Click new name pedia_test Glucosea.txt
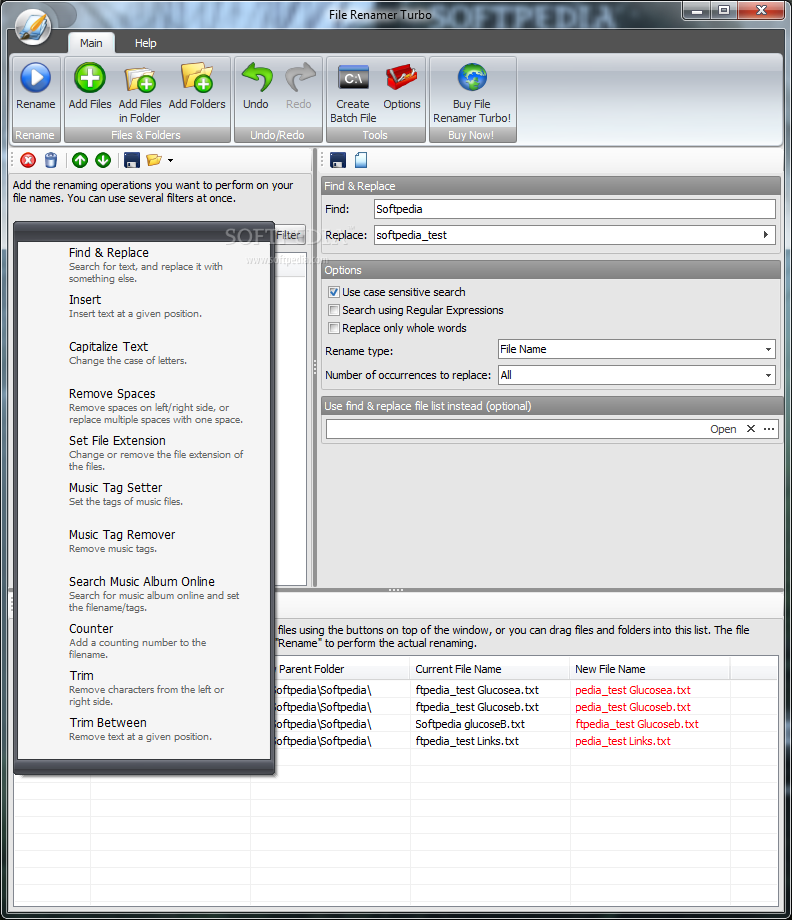The height and width of the screenshot is (920, 792). [x=632, y=690]
